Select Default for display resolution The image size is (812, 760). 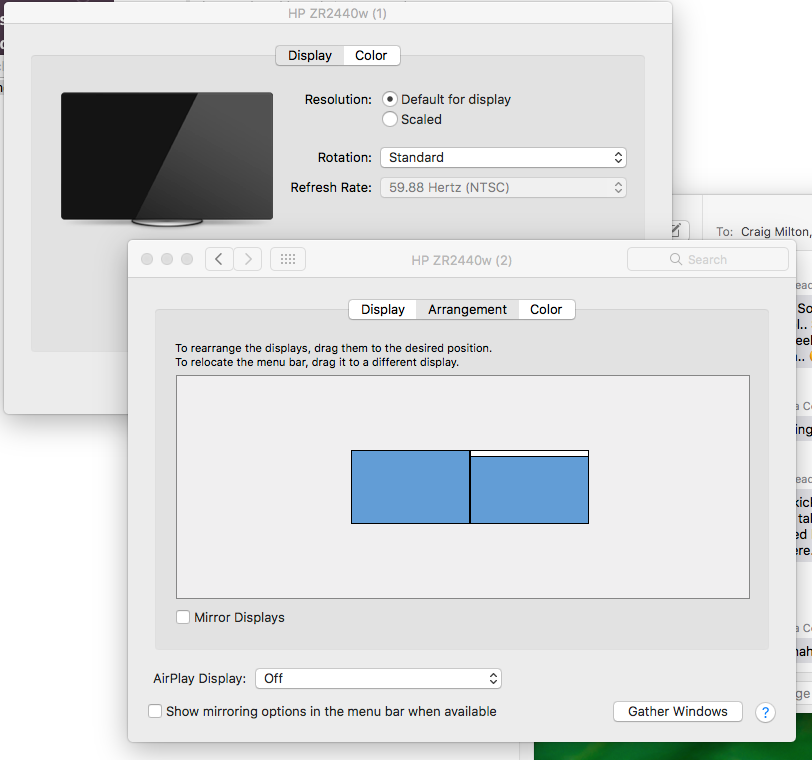390,99
